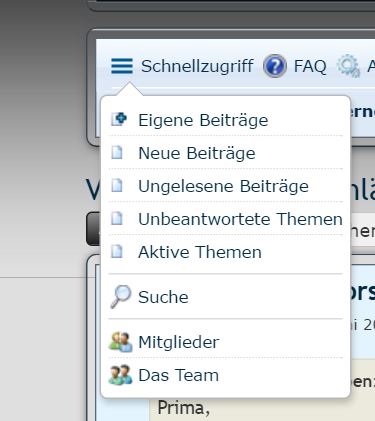Open the Mitglieder link
Image resolution: width=375 pixels, height=421 pixels.
click(x=179, y=342)
